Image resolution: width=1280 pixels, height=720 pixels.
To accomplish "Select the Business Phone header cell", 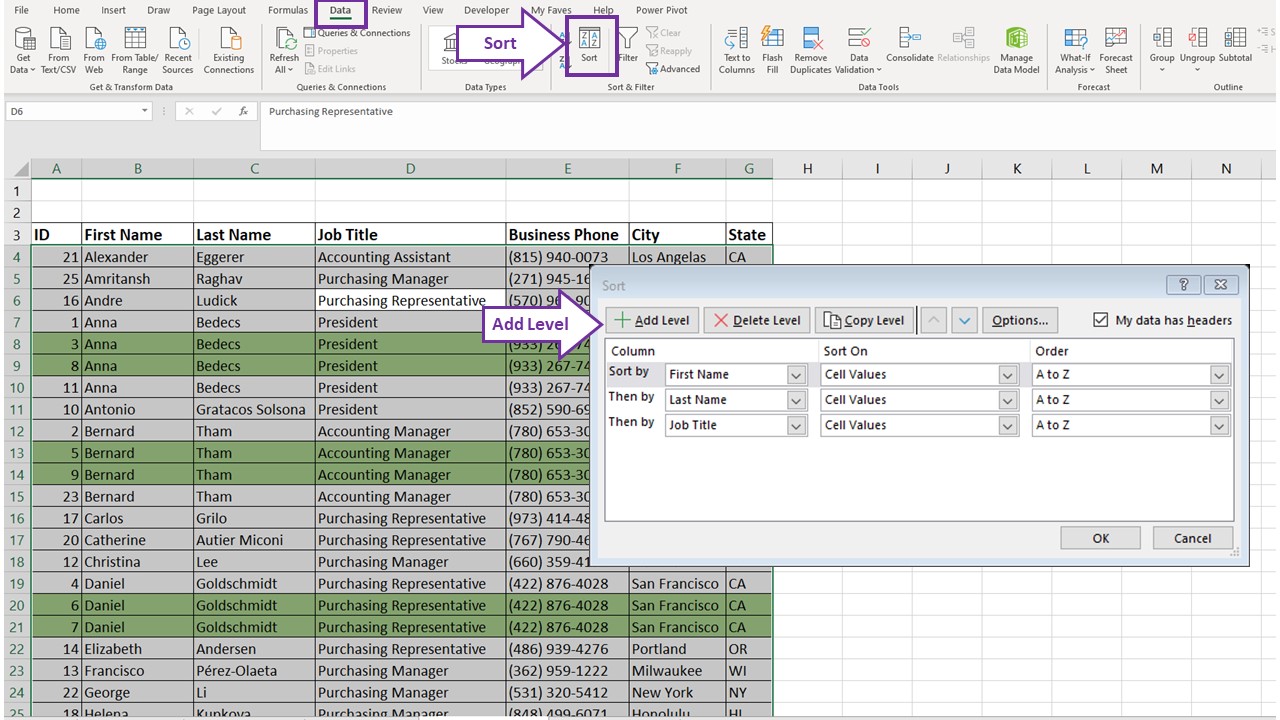I will click(567, 235).
